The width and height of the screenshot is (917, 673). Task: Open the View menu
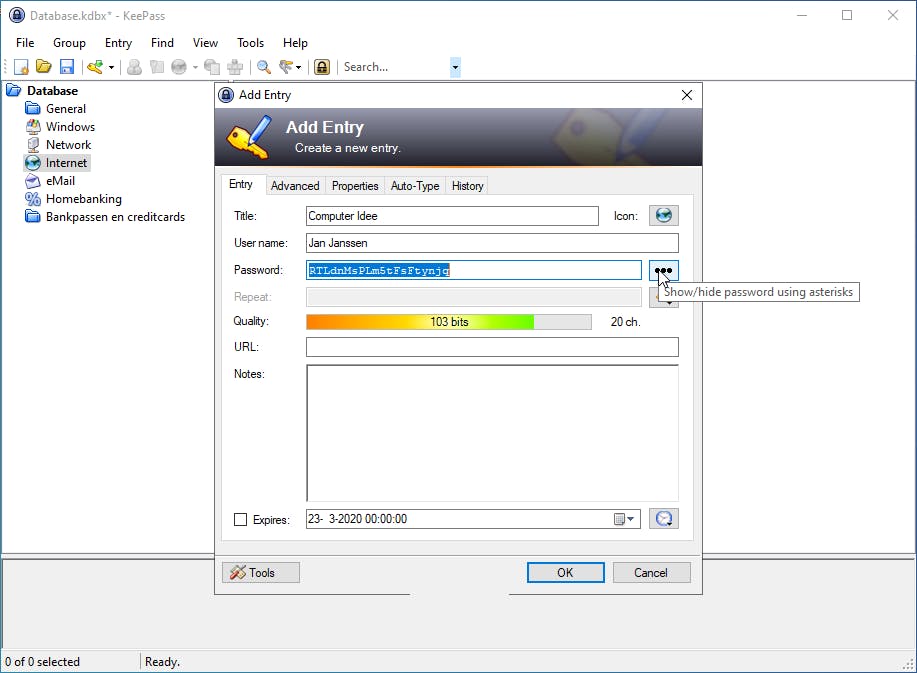tap(205, 43)
